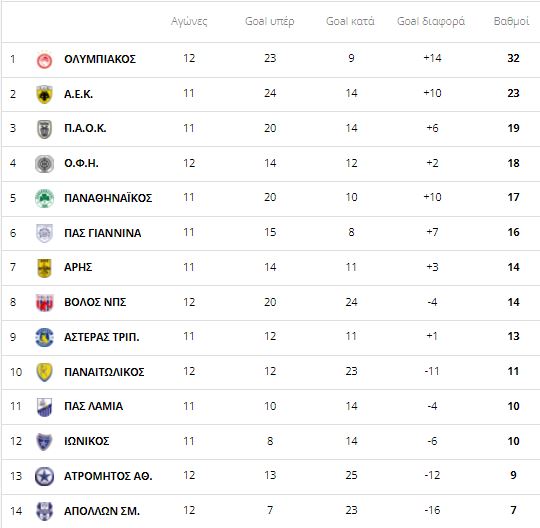The image size is (540, 528).
Task: Select the Π.Α.Ο.Κ. club logo
Action: [44, 129]
